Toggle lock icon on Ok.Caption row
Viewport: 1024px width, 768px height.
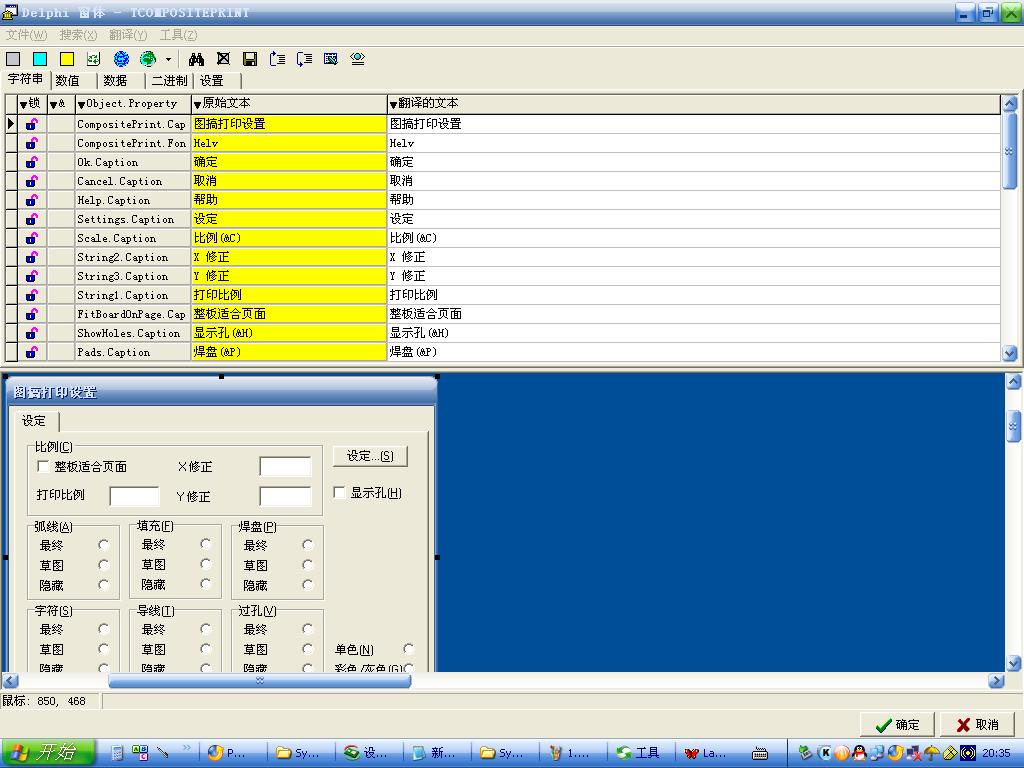[31, 162]
